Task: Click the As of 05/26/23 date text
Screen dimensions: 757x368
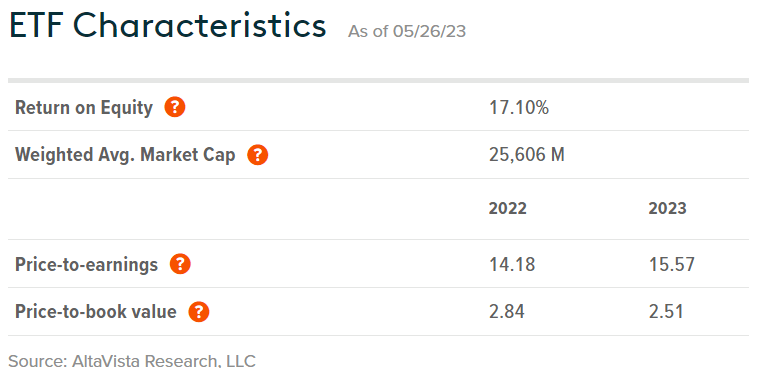Action: pyautogui.click(x=407, y=31)
